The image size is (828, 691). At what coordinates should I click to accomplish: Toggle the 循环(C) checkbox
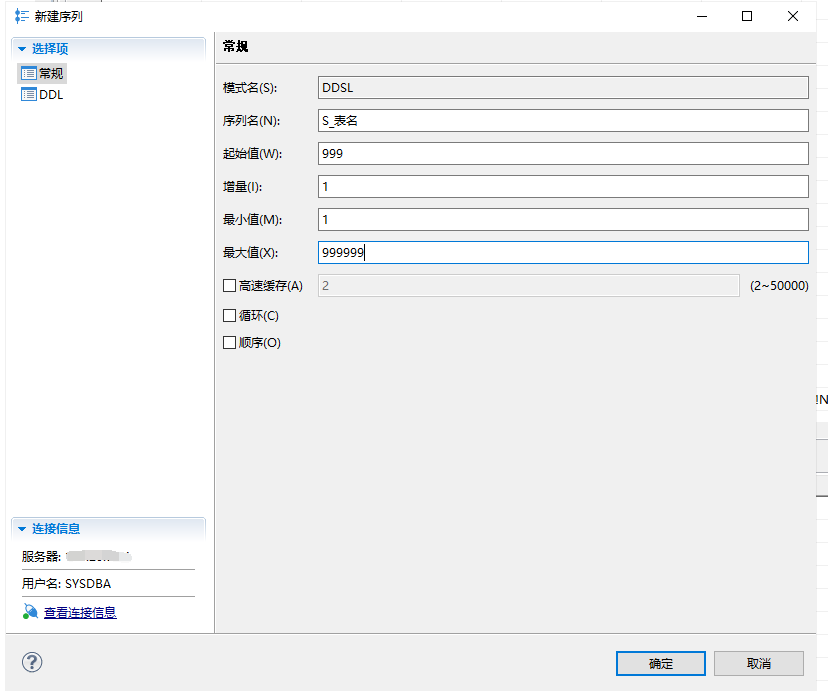pos(229,316)
